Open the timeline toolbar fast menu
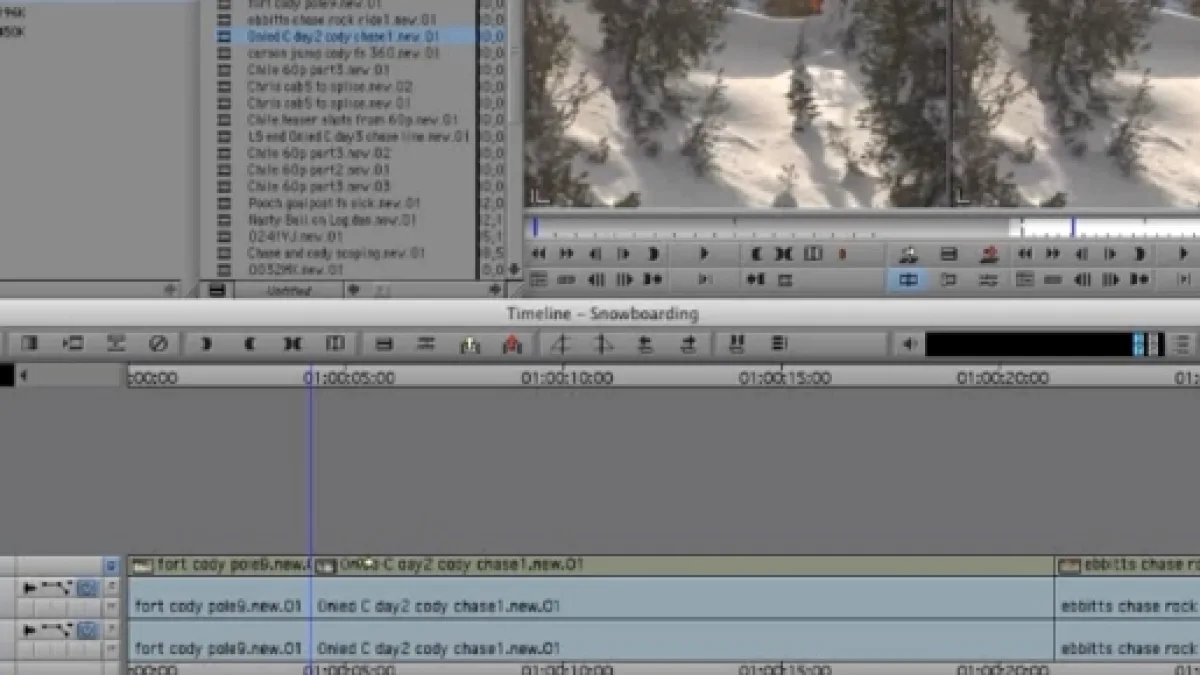 pos(779,344)
